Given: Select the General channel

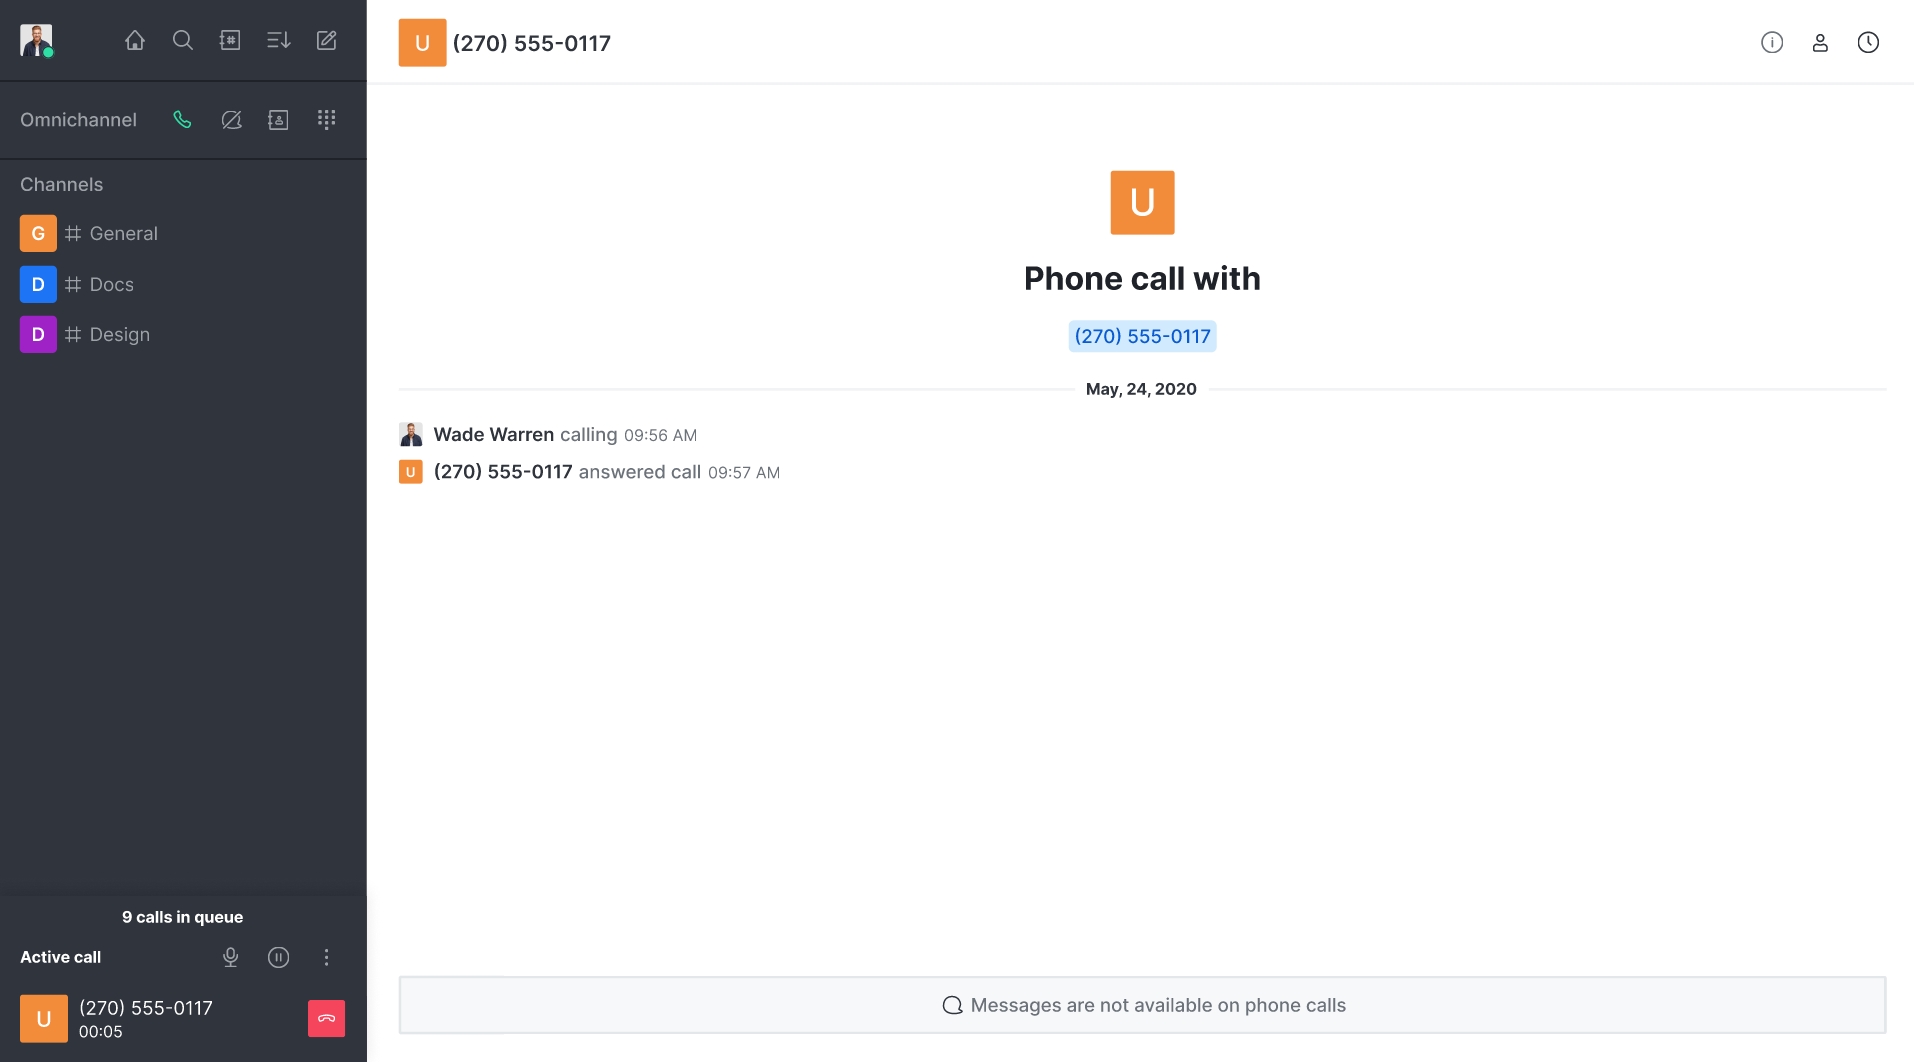Looking at the screenshot, I should pos(123,233).
